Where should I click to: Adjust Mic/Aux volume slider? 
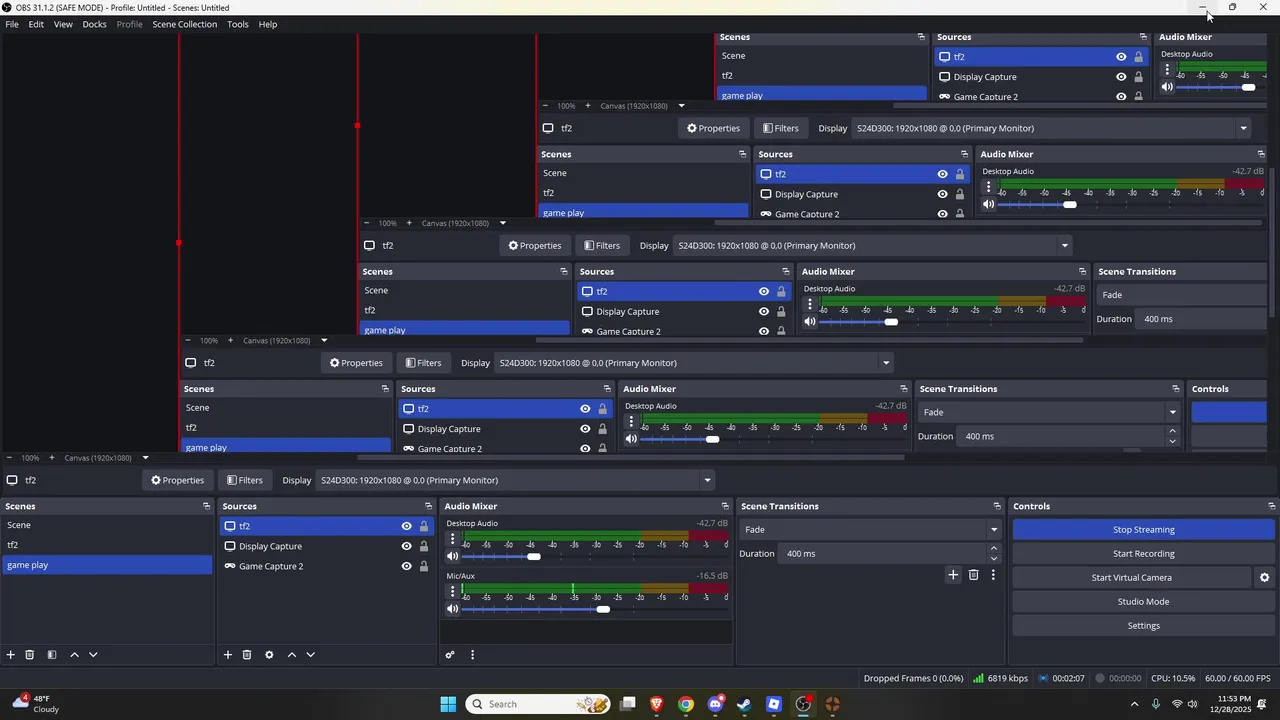(603, 609)
